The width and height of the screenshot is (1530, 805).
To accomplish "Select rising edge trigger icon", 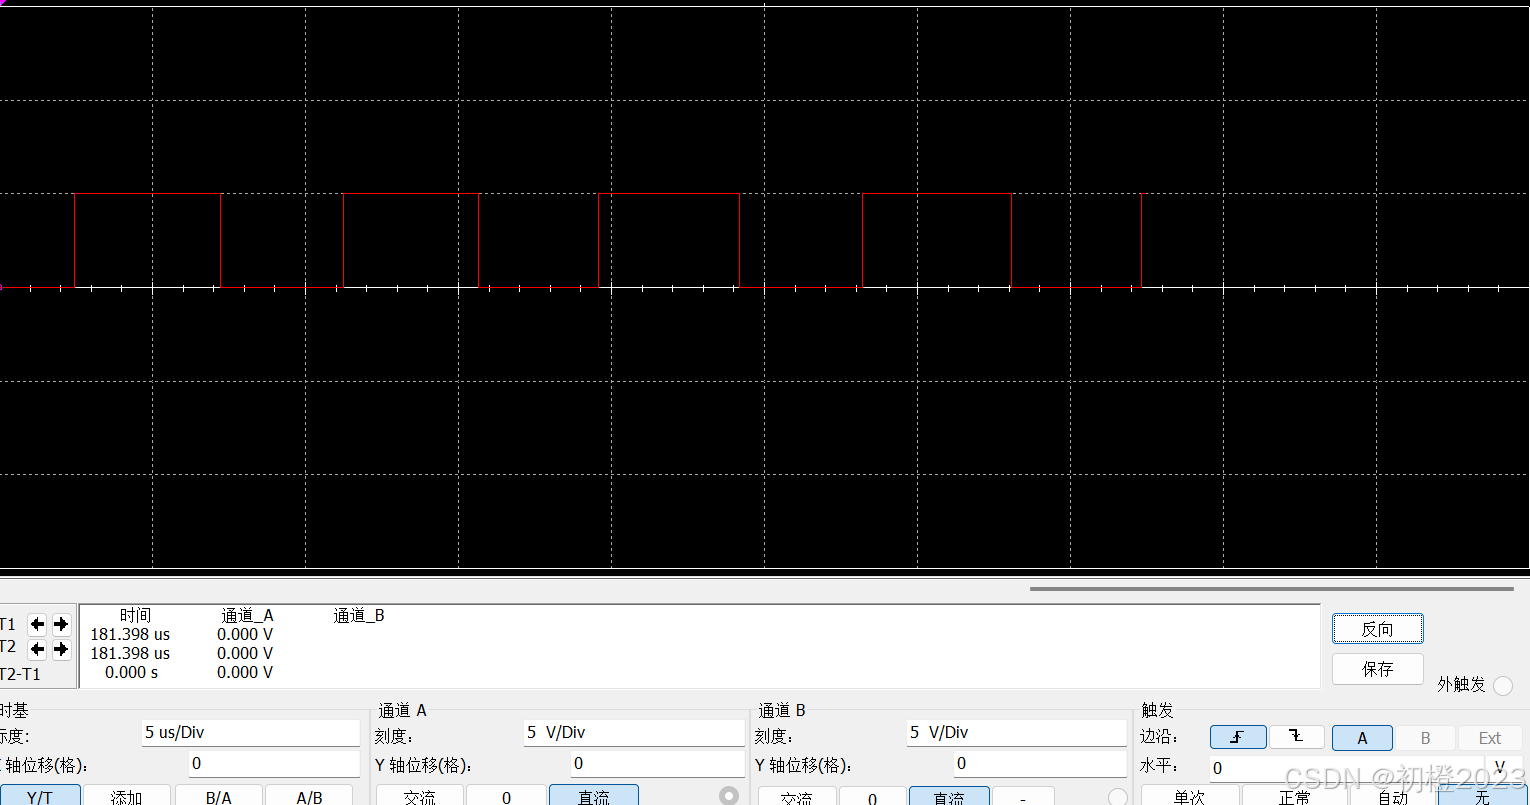I will tap(1238, 737).
